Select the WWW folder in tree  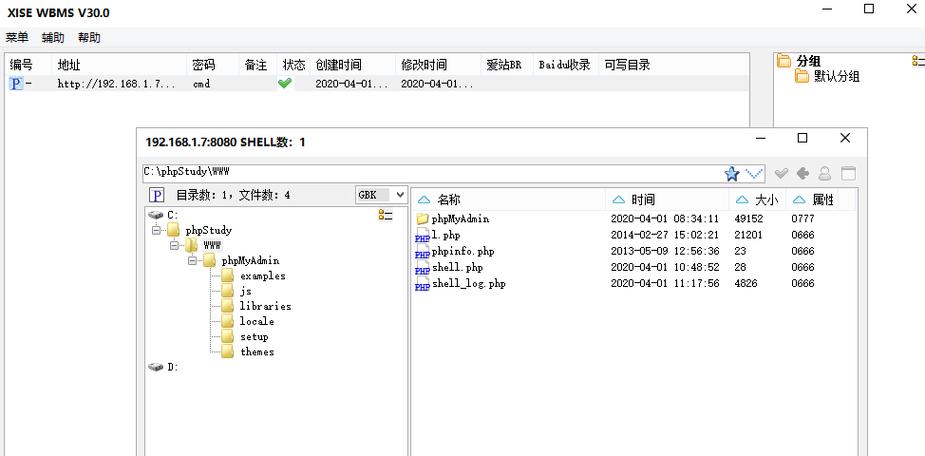(212, 245)
